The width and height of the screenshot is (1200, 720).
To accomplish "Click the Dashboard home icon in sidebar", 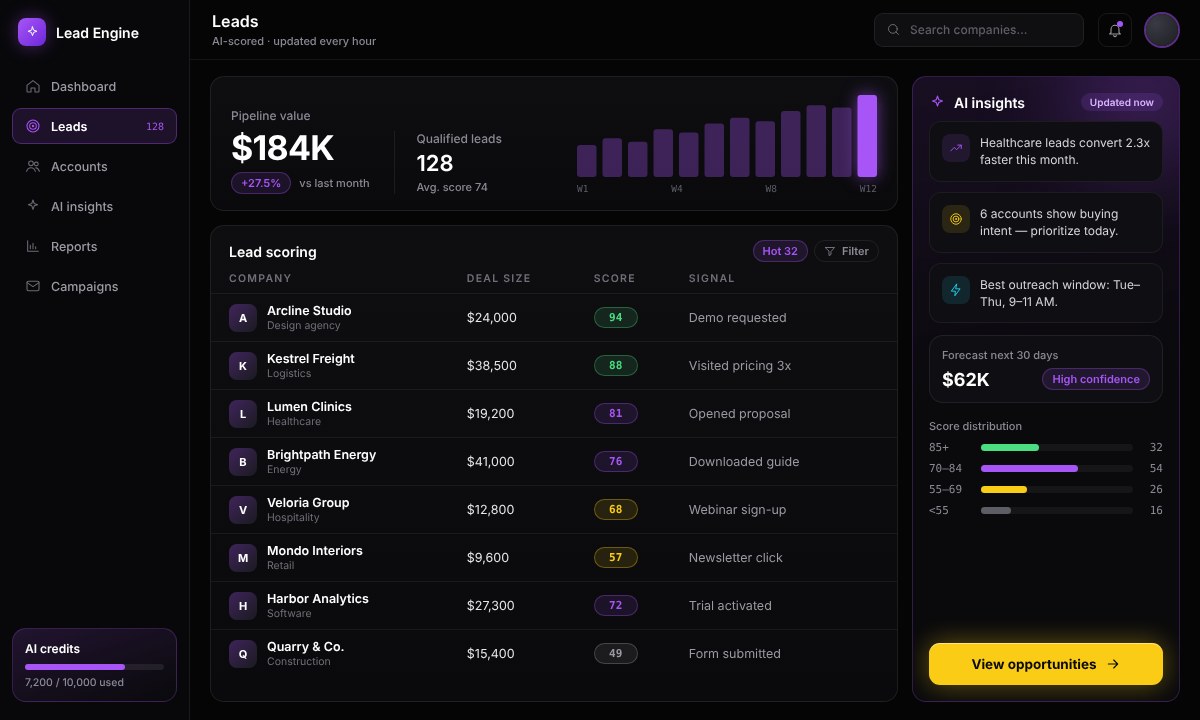I will (x=33, y=87).
